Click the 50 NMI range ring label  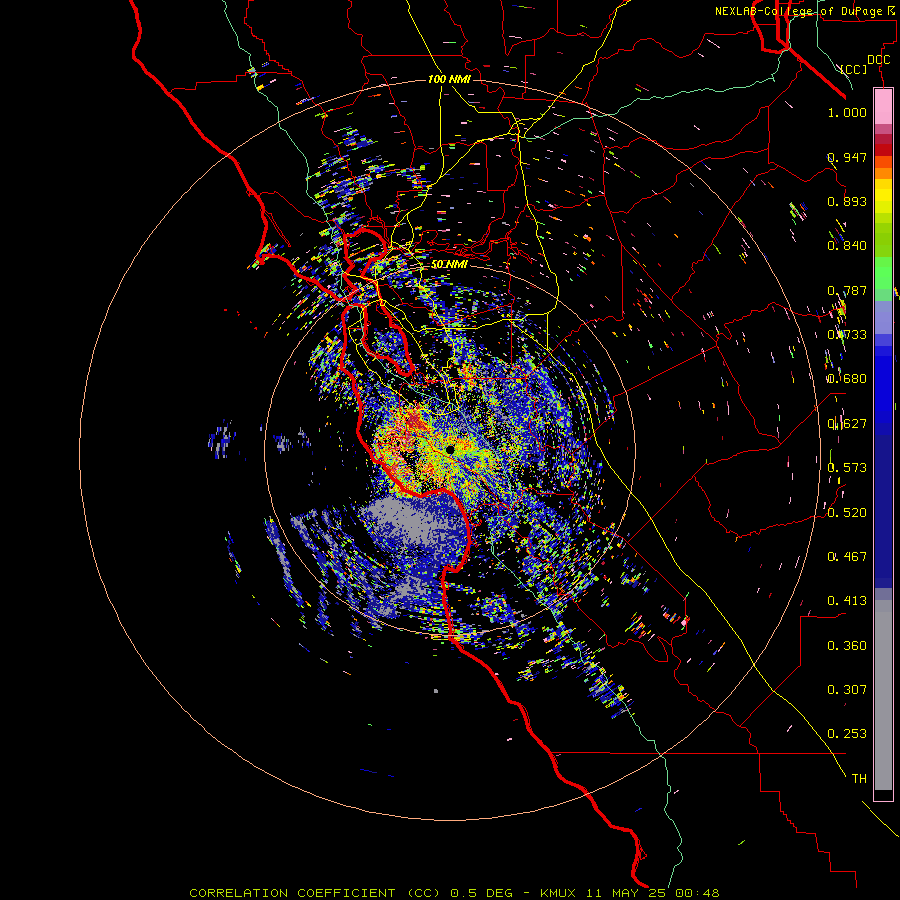(449, 264)
